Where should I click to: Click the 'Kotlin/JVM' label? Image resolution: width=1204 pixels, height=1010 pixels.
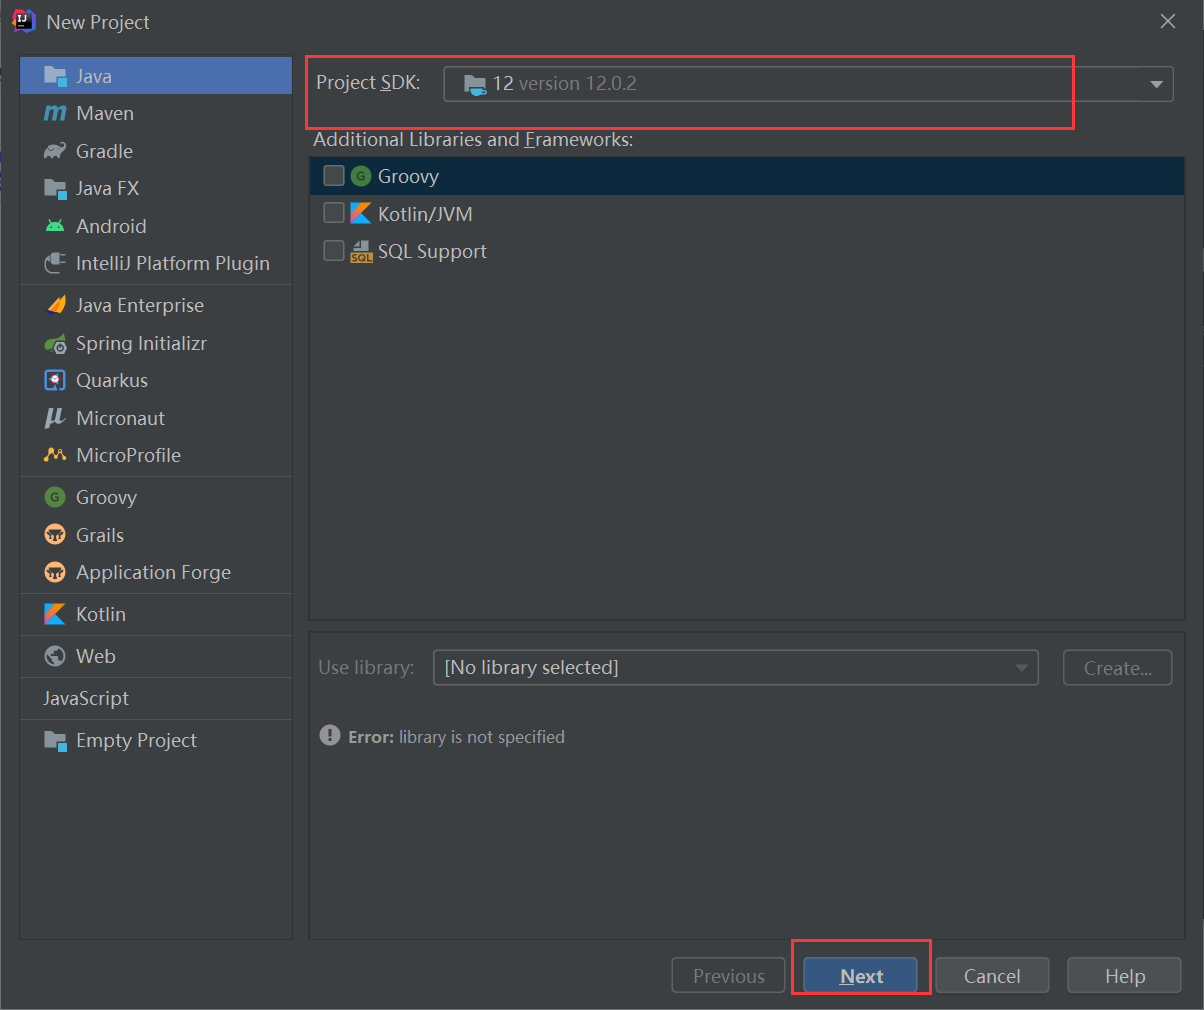pyautogui.click(x=425, y=214)
